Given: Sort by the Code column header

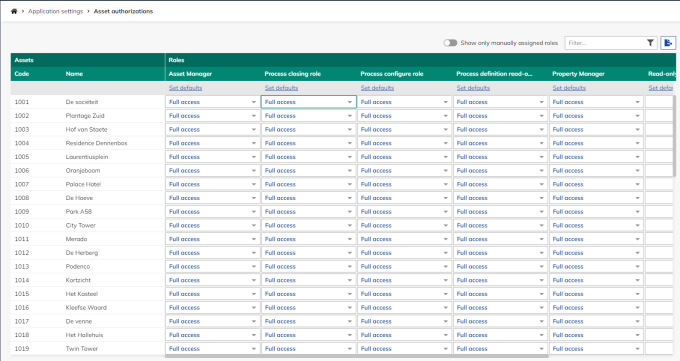Looking at the screenshot, I should (22, 74).
